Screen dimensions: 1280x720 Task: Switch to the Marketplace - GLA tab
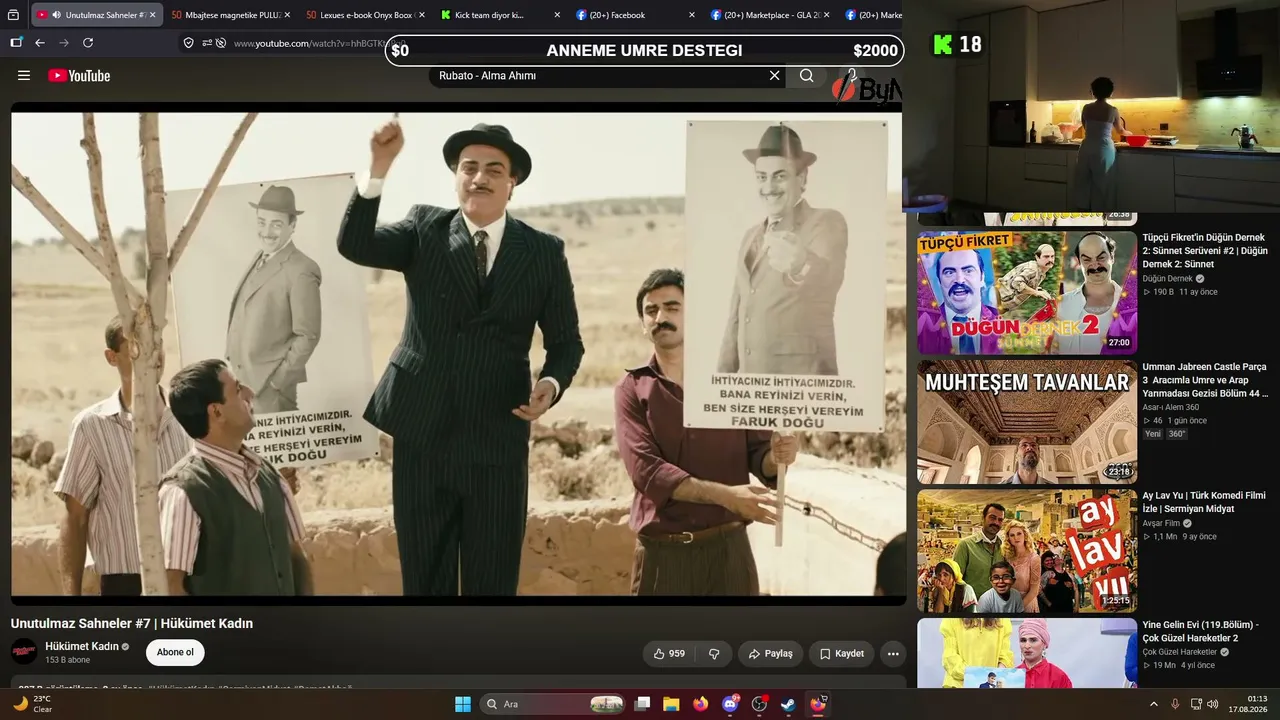coord(770,15)
